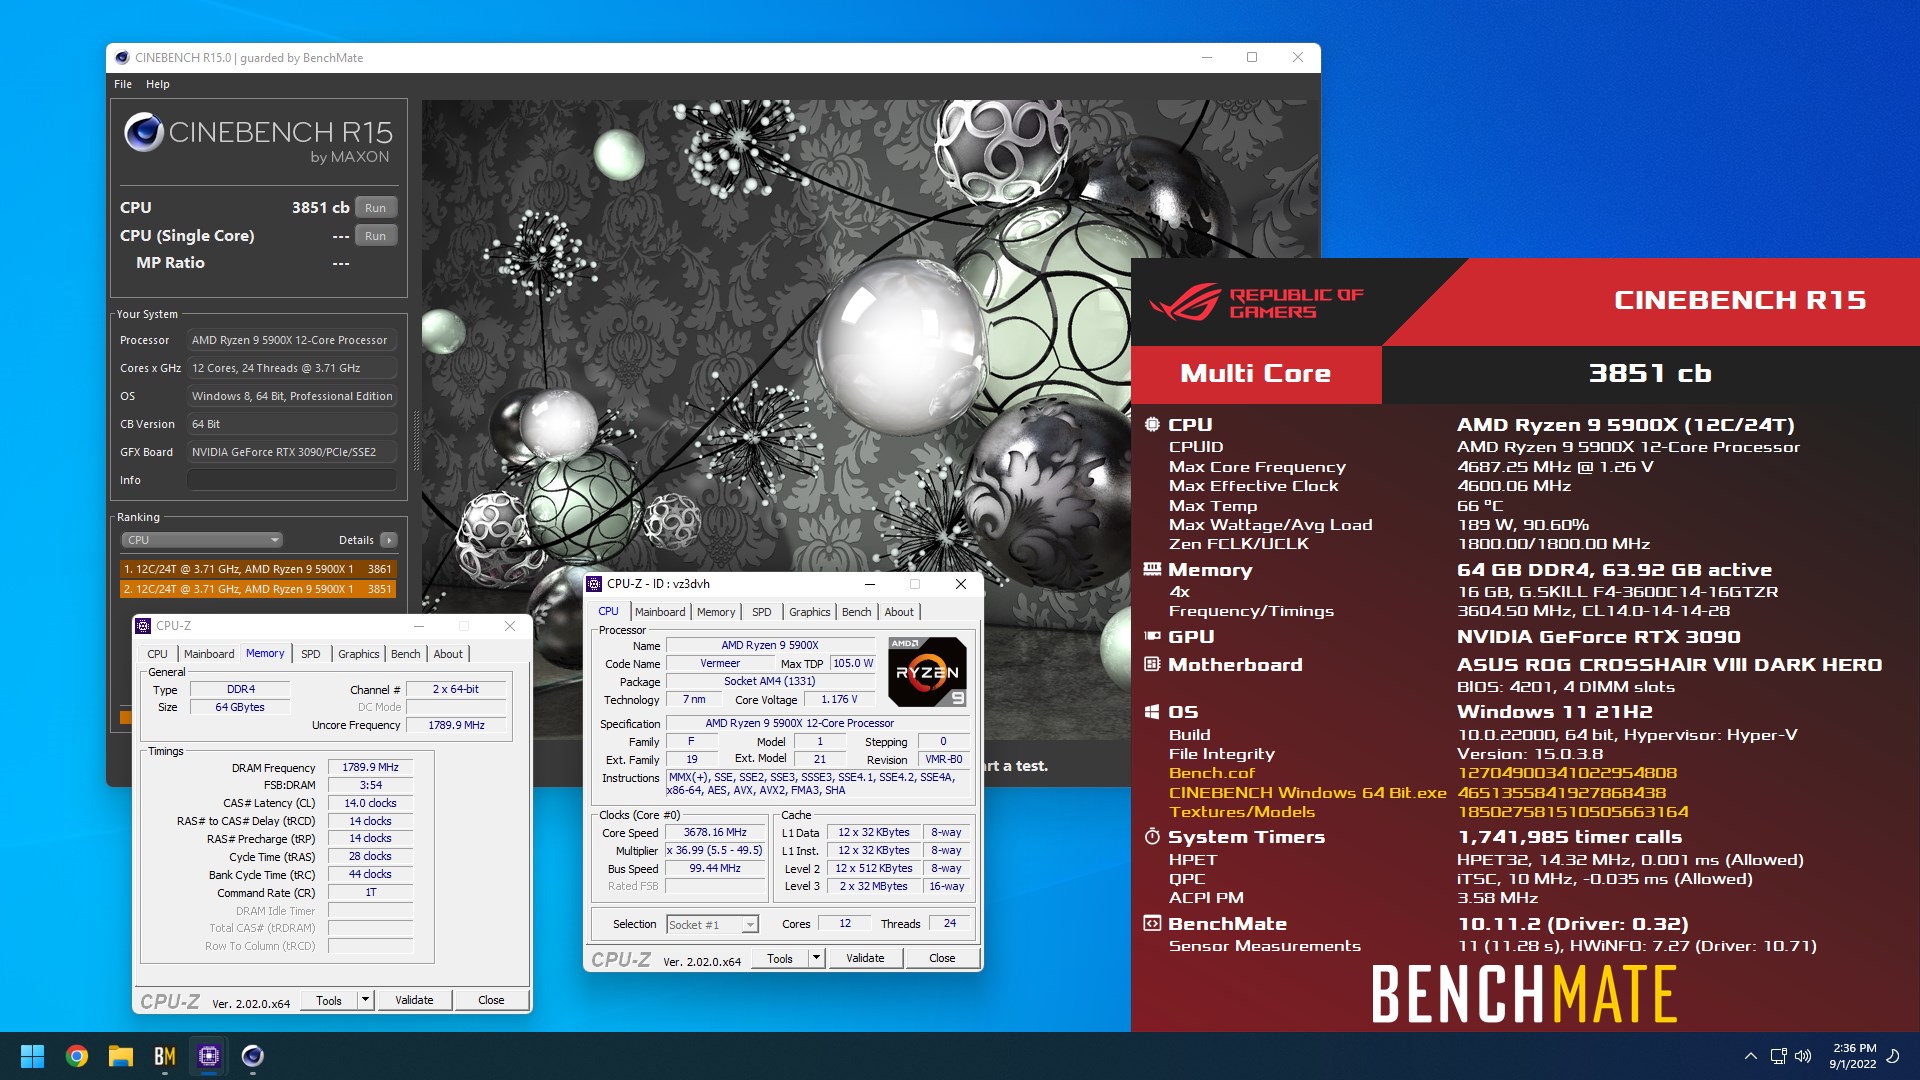The width and height of the screenshot is (1920, 1080).
Task: Run the multi-core CPU test
Action: coord(375,208)
